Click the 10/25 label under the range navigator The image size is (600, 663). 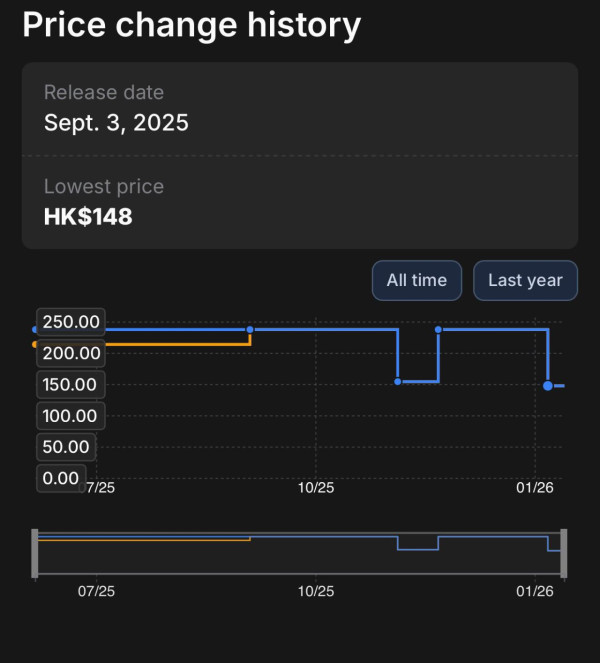[x=316, y=591]
